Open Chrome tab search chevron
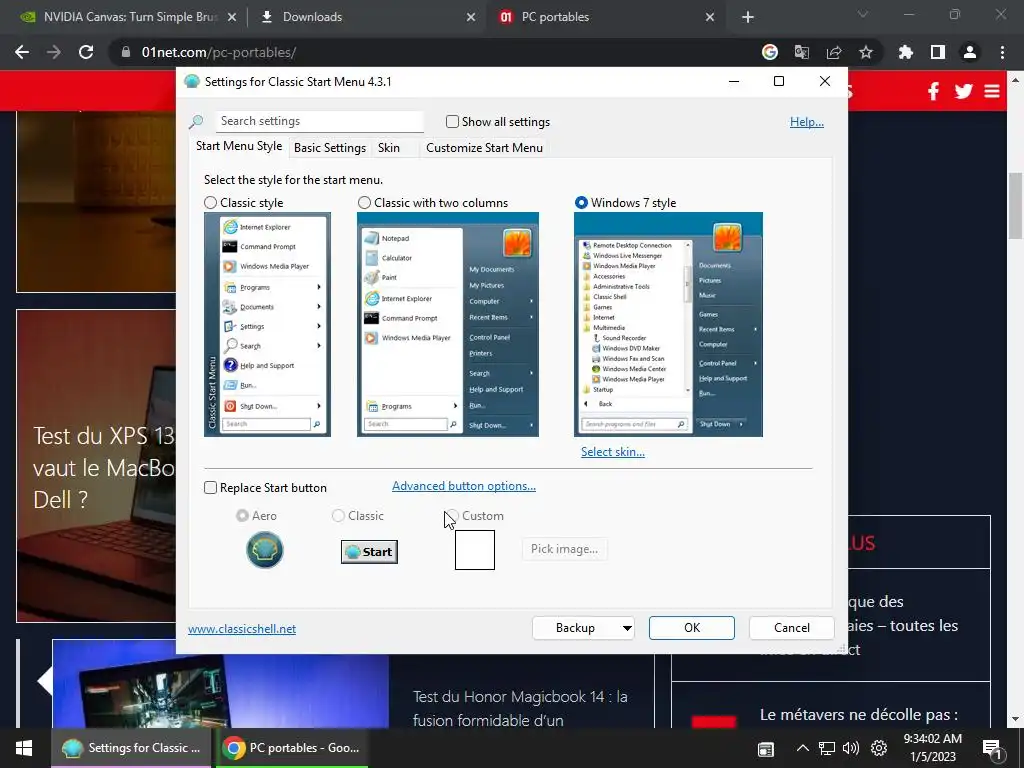Screen dimensions: 1024x768 coord(863,14)
